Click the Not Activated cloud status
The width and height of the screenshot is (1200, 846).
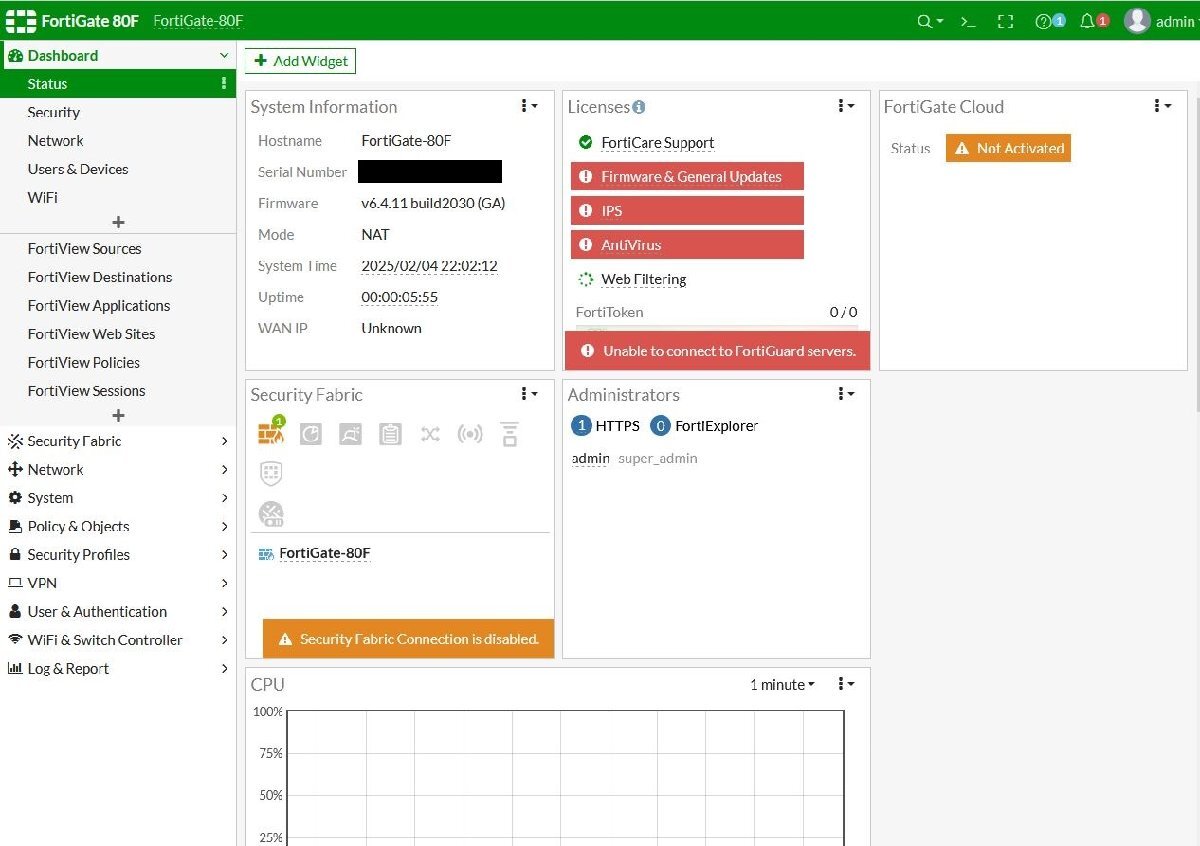[1008, 148]
